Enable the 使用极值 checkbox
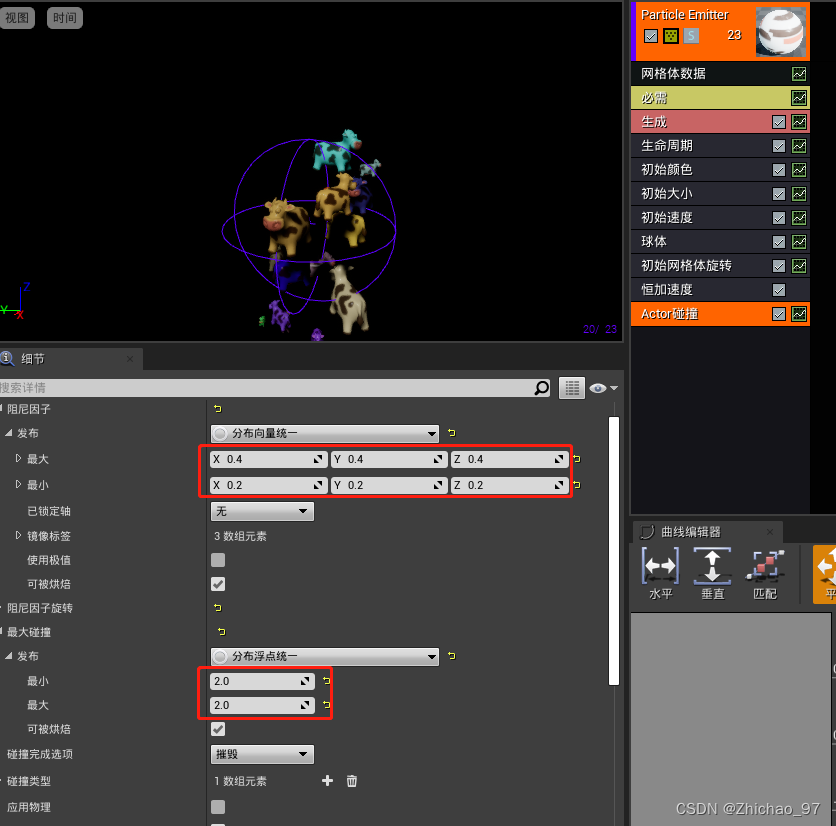836x826 pixels. (x=218, y=560)
